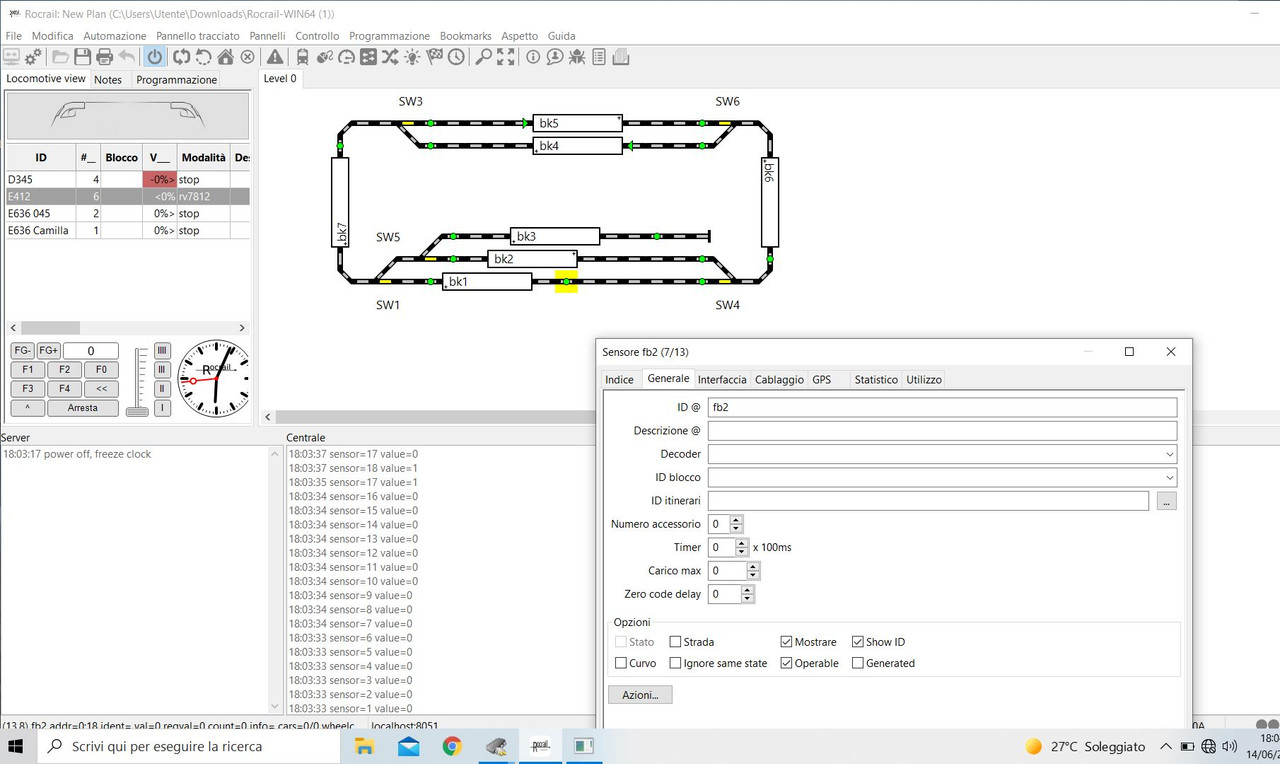Toggle track power on/off toolbar icon
The width and height of the screenshot is (1280, 764).
click(x=155, y=57)
